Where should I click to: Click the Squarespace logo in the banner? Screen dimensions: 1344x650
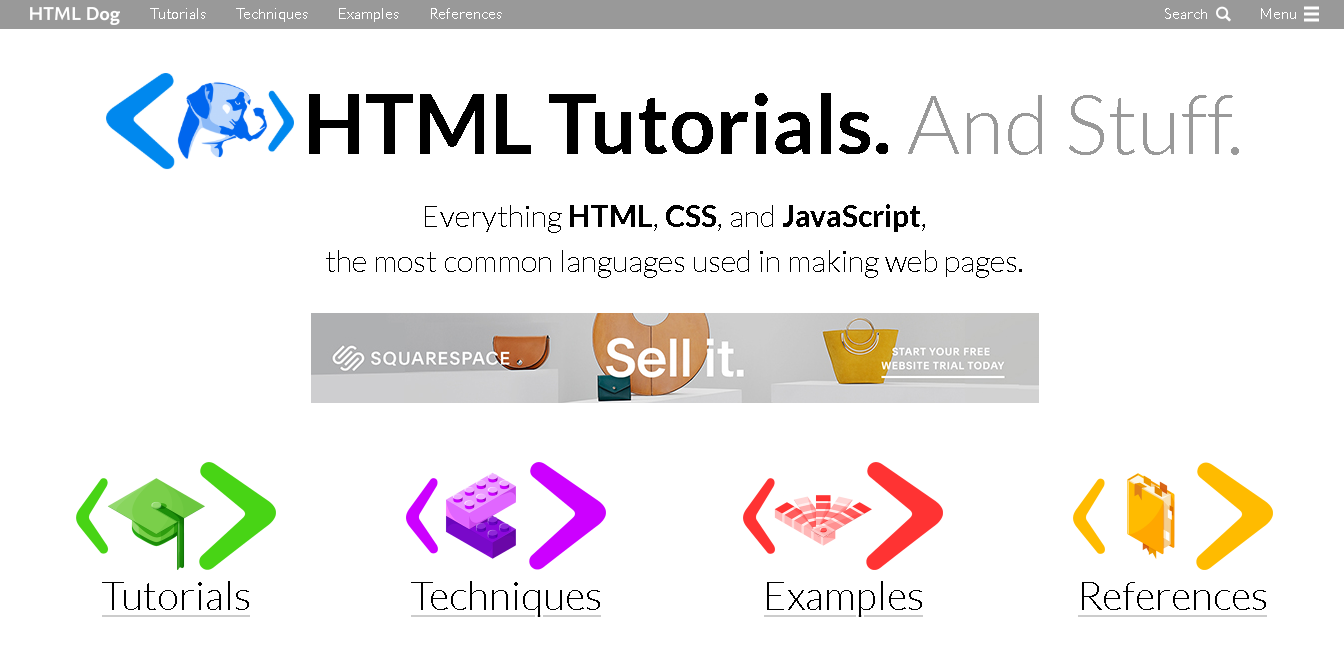[x=420, y=357]
